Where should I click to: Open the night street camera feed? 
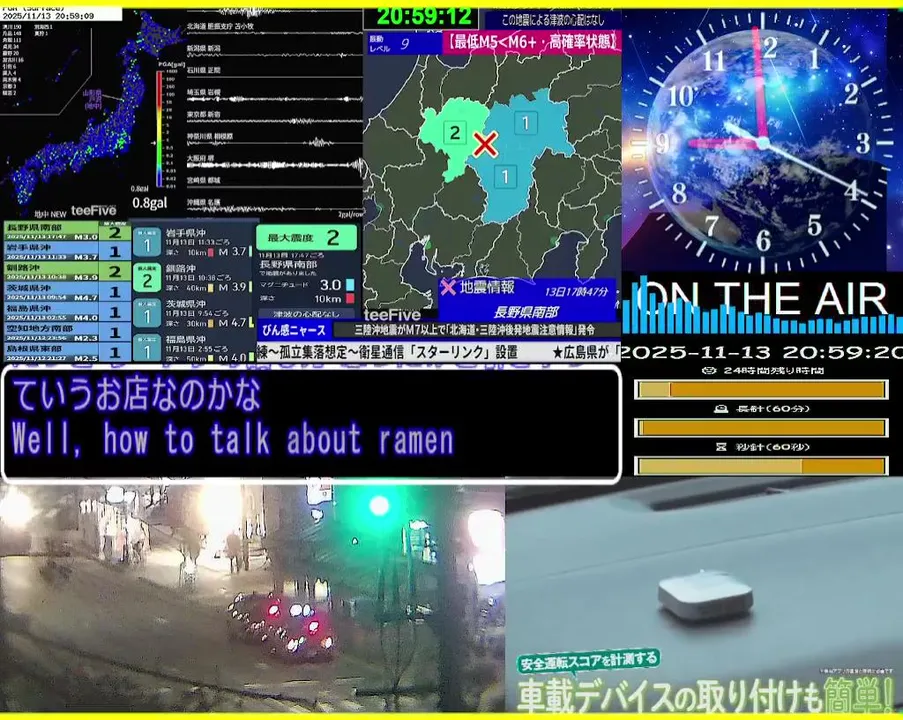(252, 598)
